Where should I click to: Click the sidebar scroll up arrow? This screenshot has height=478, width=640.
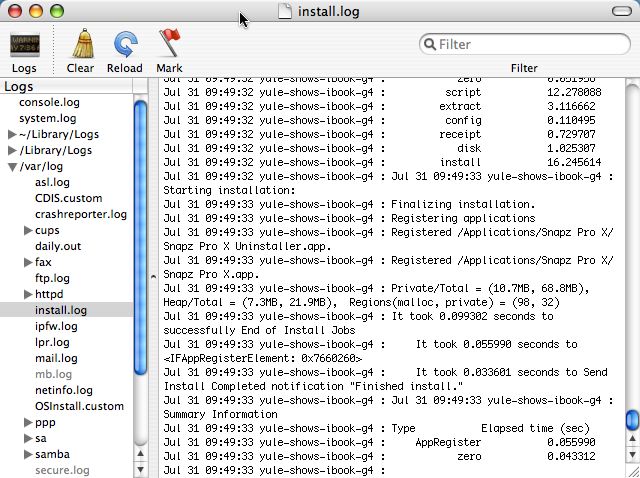(140, 454)
